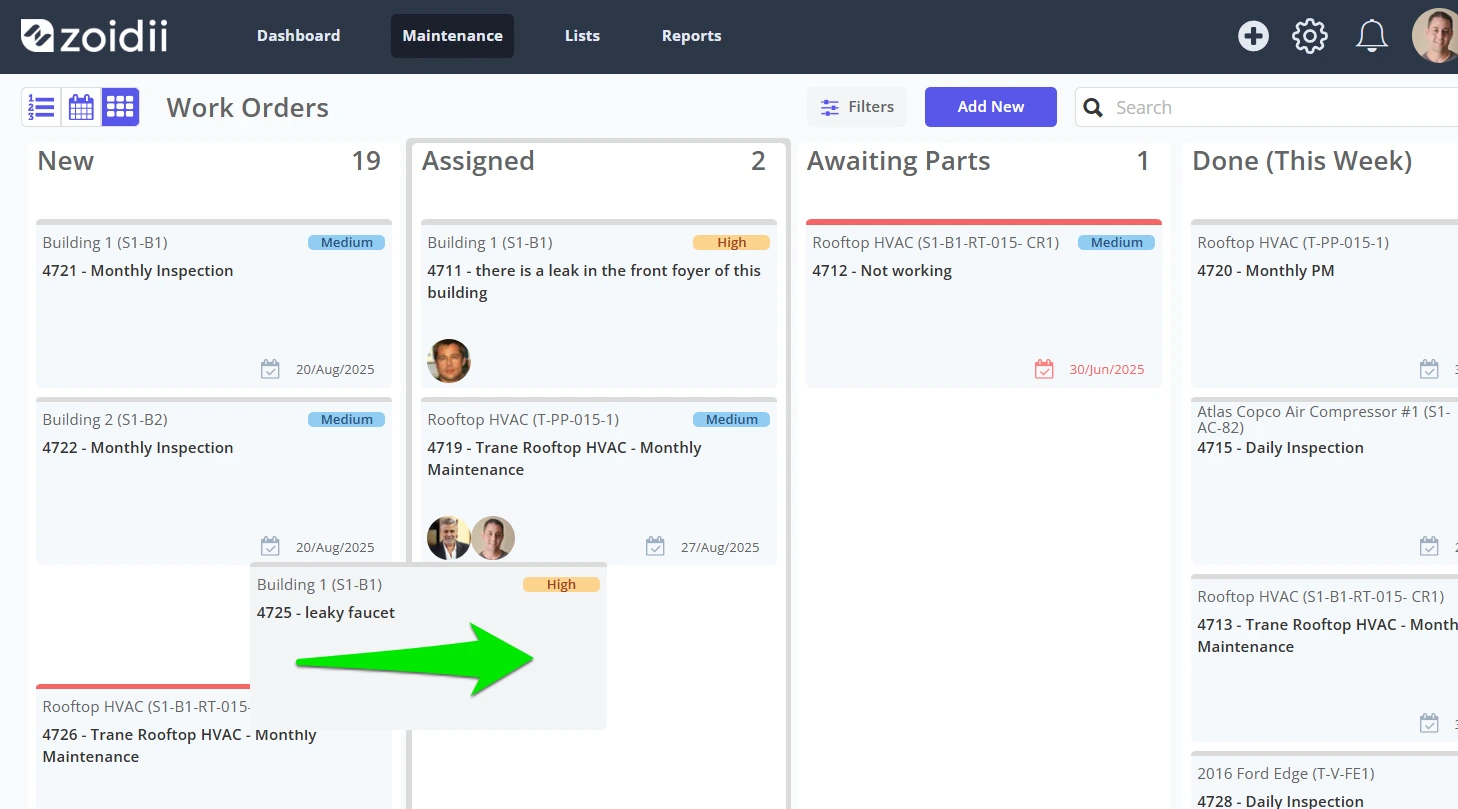This screenshot has height=809, width=1458.
Task: Open the Lists menu
Action: pos(582,36)
